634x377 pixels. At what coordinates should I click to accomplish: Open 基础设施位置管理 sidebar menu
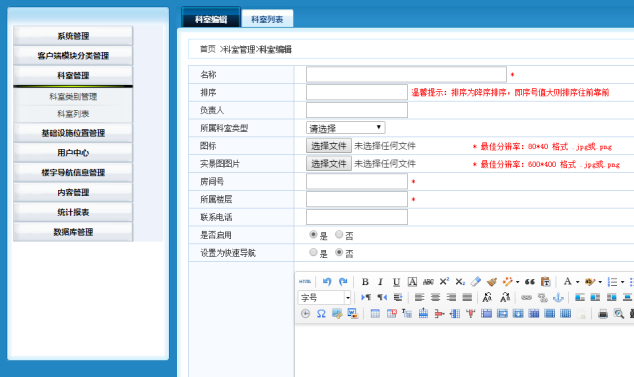tap(73, 133)
